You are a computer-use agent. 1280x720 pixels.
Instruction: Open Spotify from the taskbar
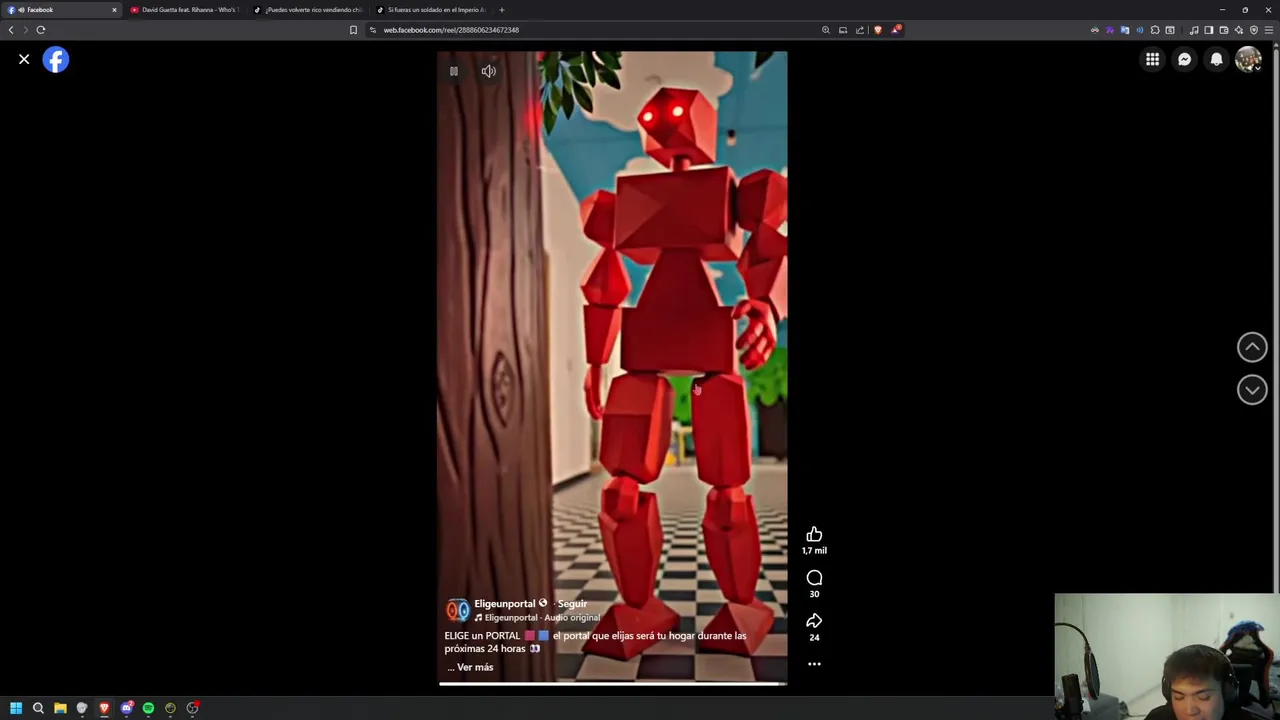click(148, 708)
